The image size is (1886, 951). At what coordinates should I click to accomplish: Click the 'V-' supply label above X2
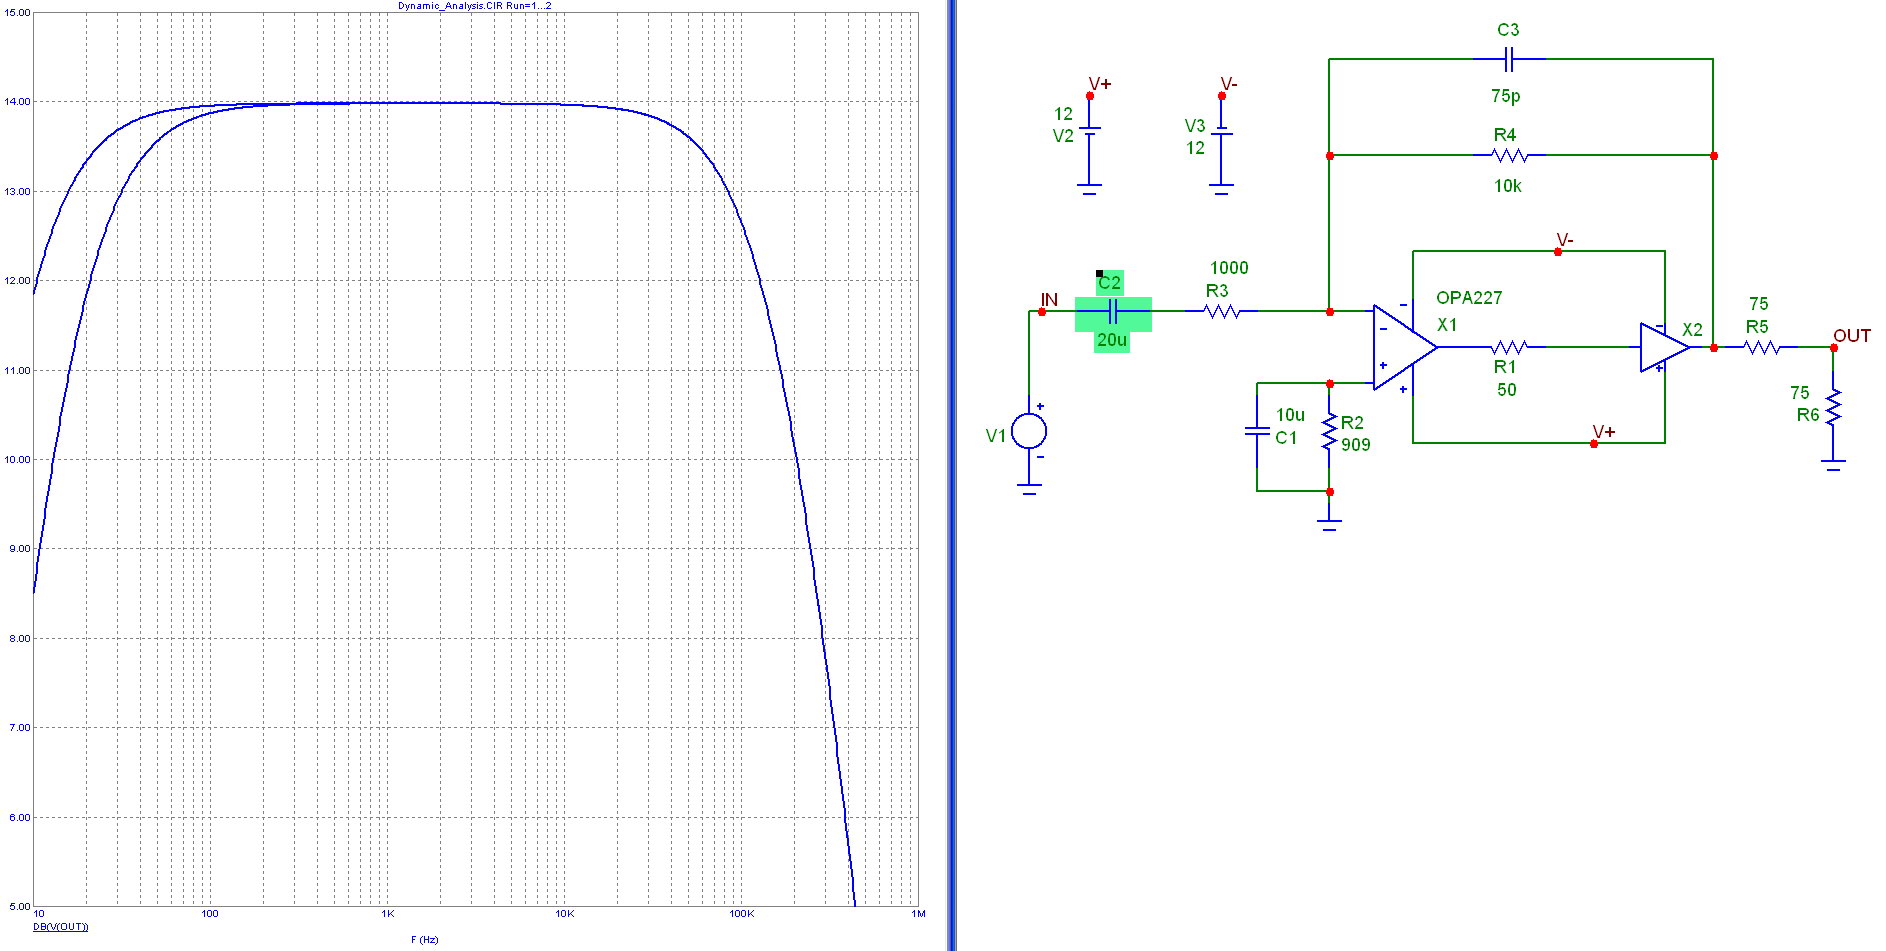coord(1565,241)
